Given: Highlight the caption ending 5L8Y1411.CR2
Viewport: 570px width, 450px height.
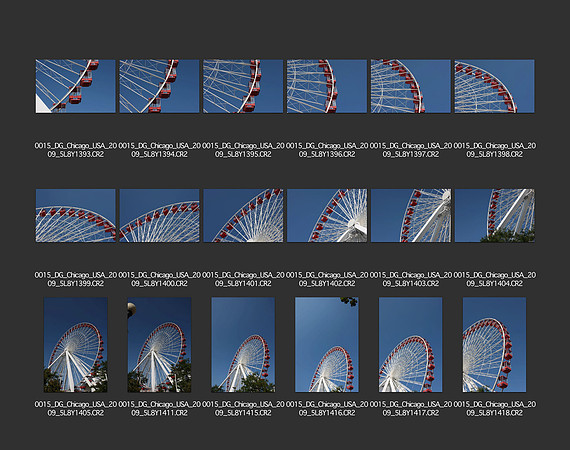Looking at the screenshot, I should pos(159,408).
